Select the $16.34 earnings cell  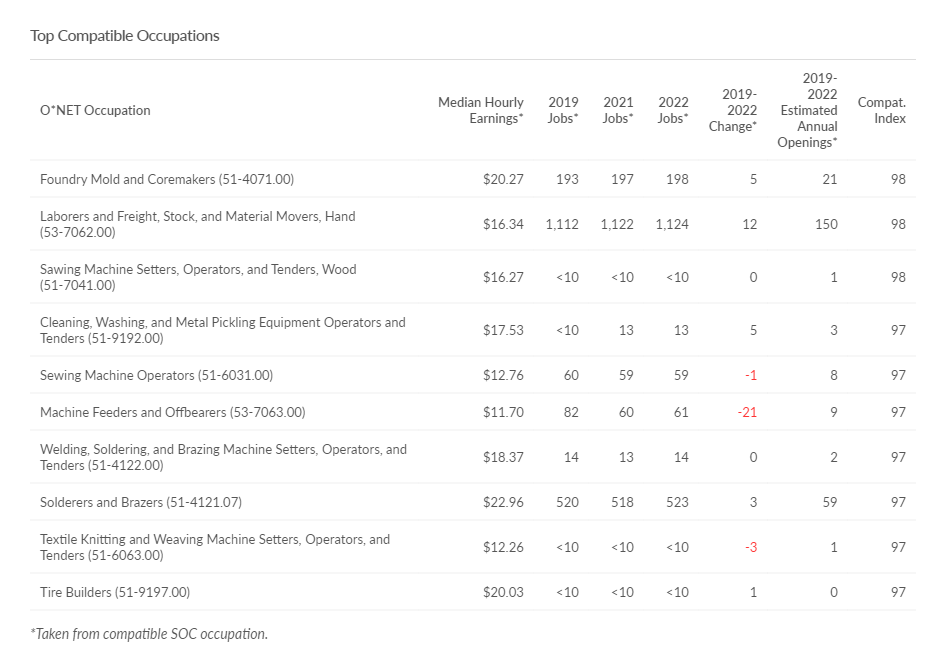[x=503, y=224]
